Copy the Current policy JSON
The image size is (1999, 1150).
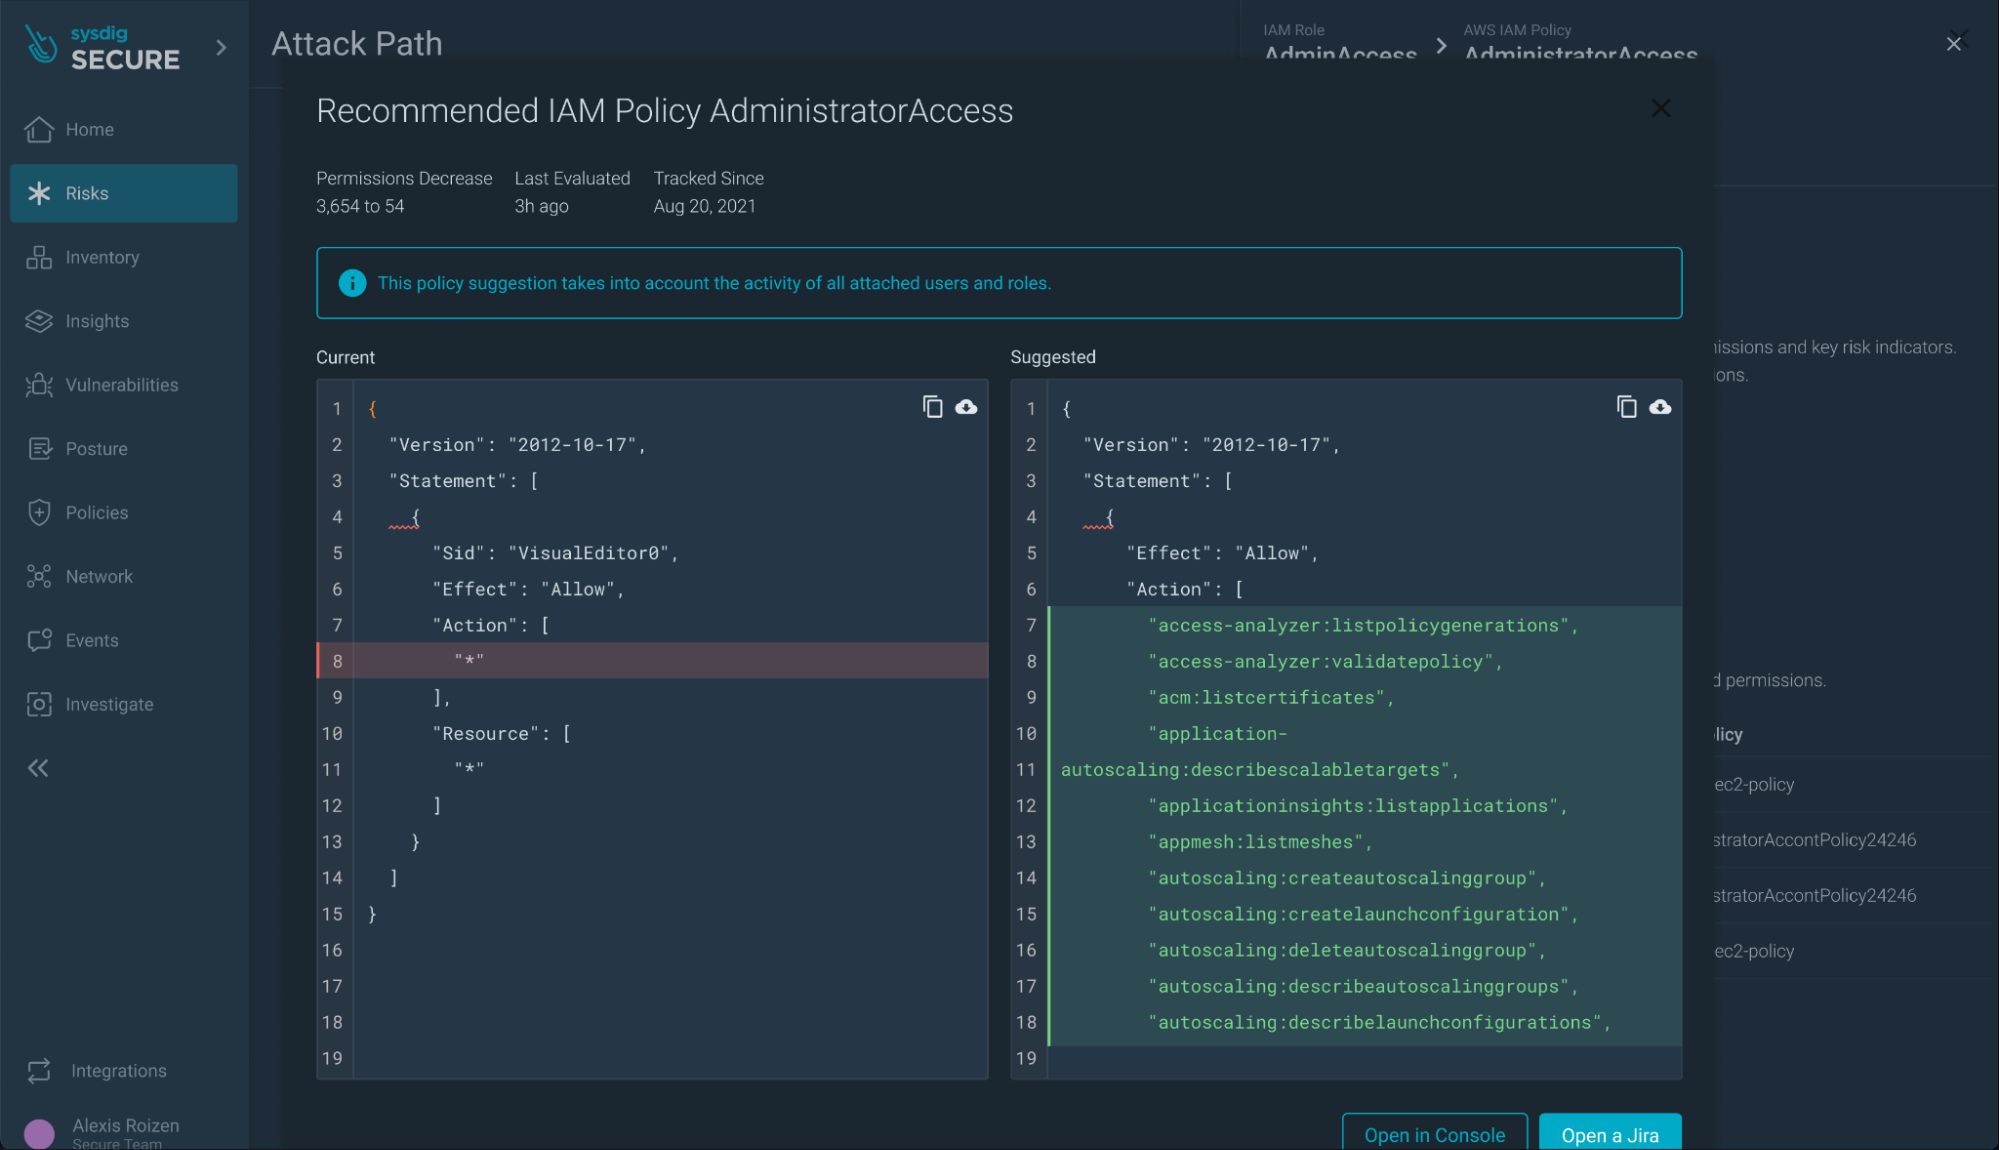(x=932, y=406)
